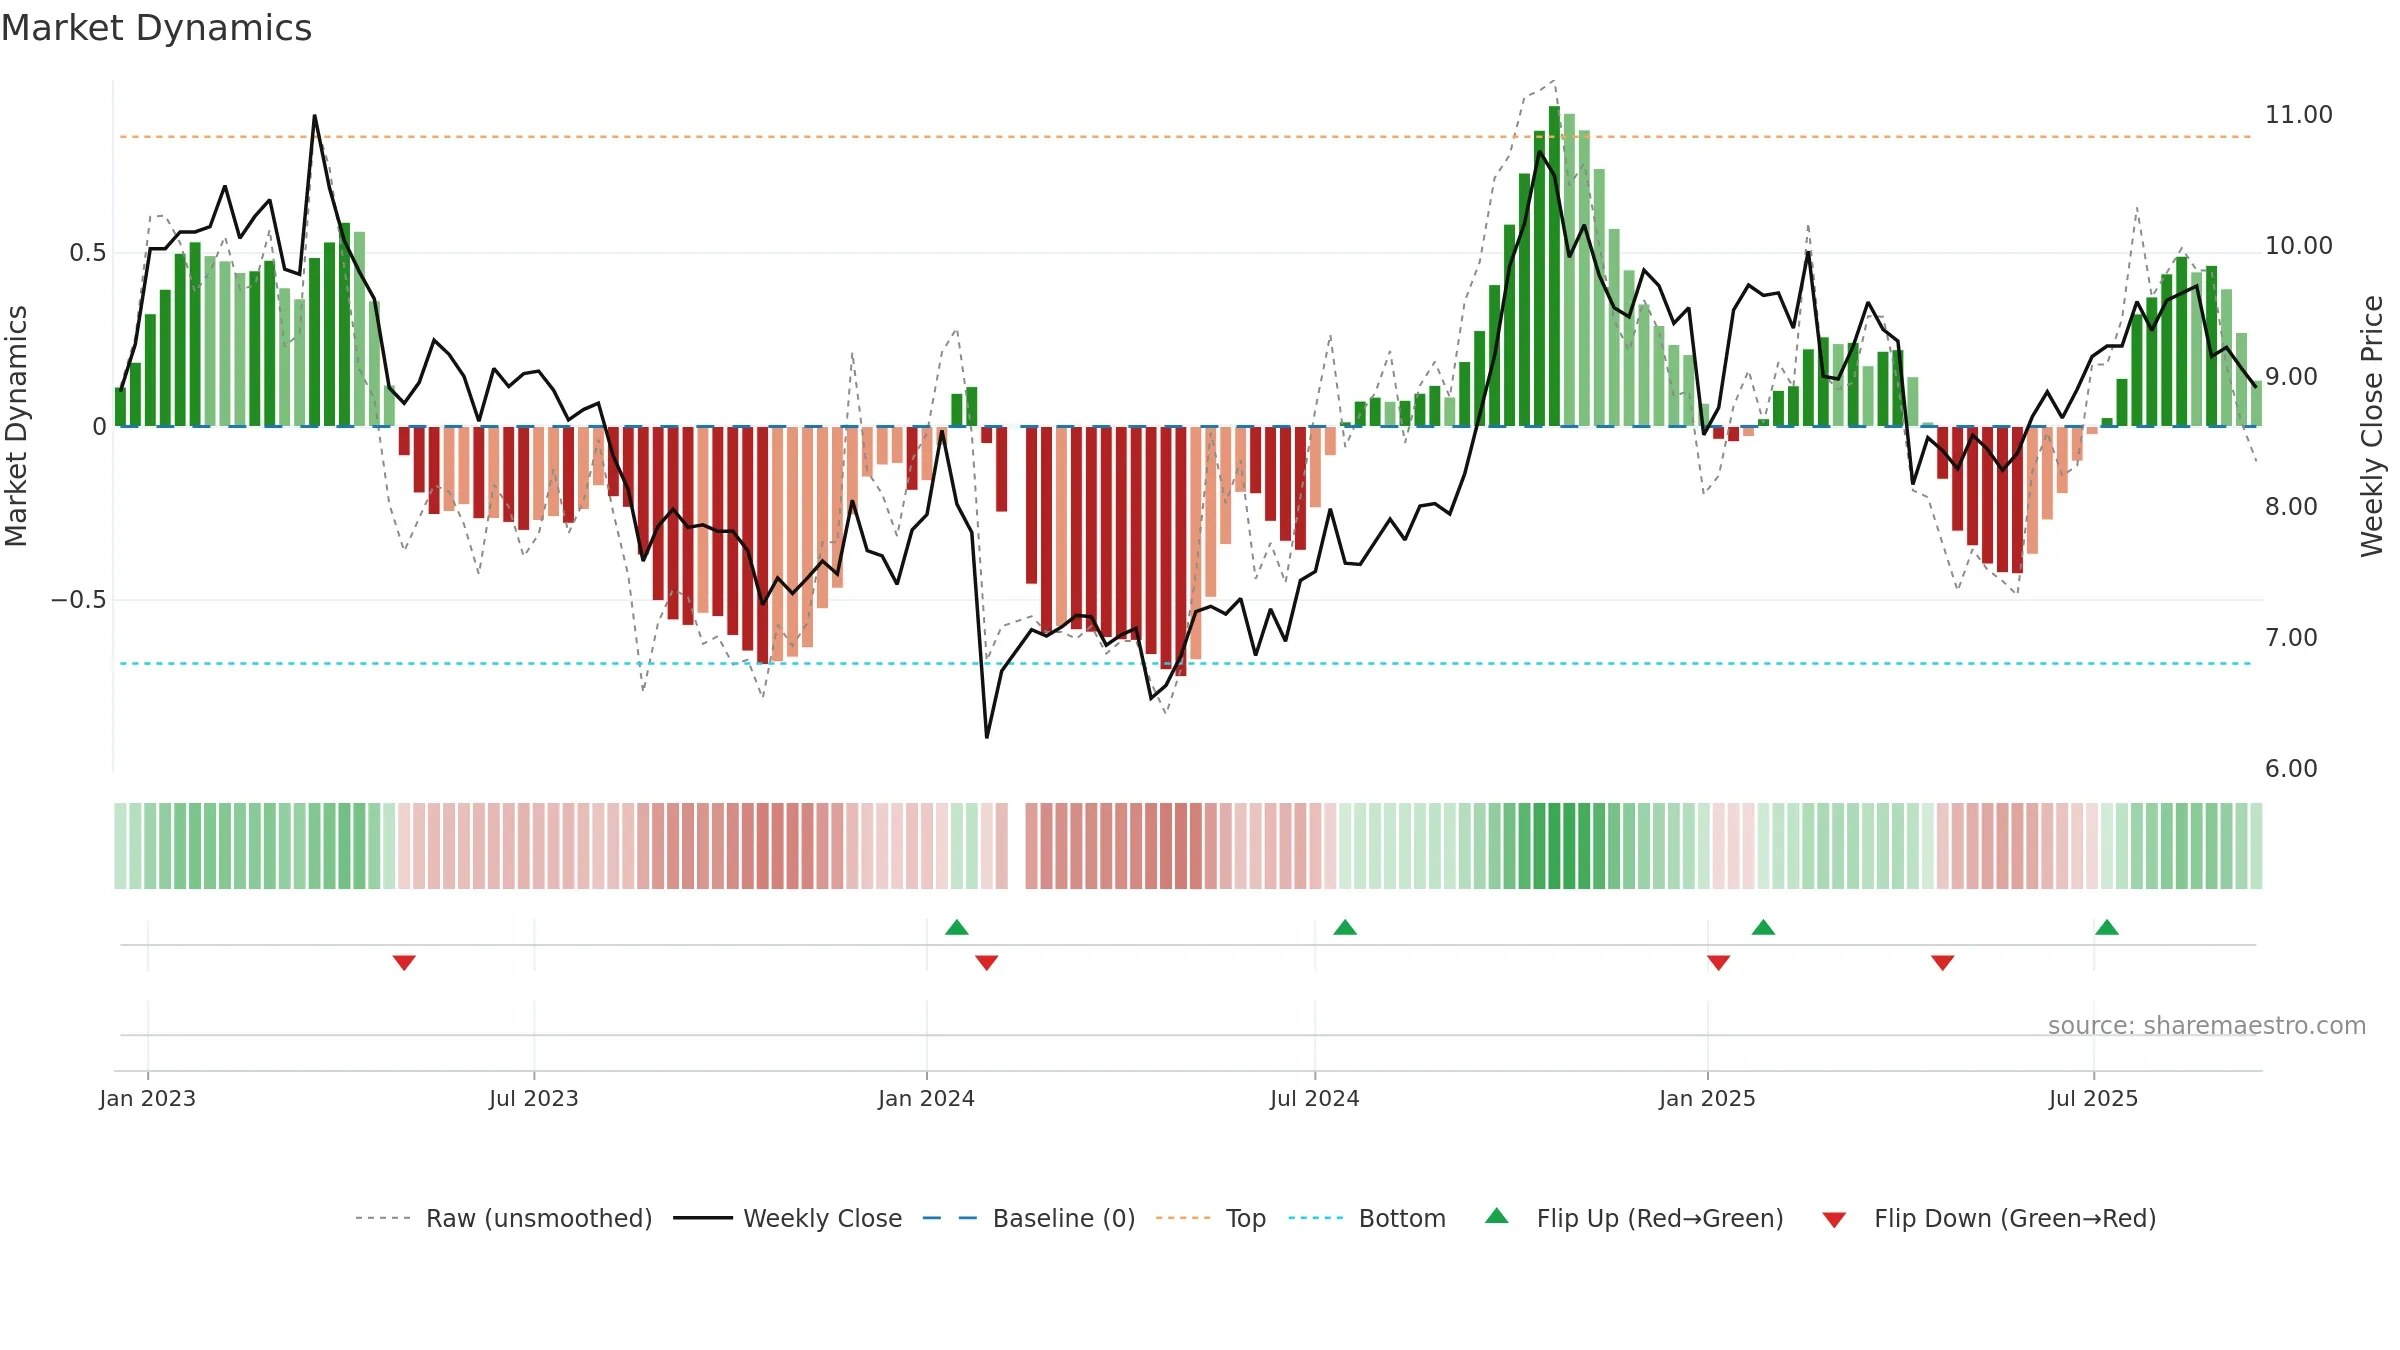Click the 9.00 price axis tick

(x=2291, y=376)
